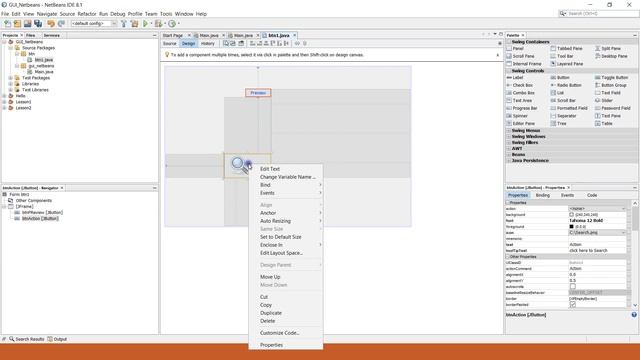Viewport: 640px width, 360px height.
Task: Open the Output window button
Action: pos(57,339)
